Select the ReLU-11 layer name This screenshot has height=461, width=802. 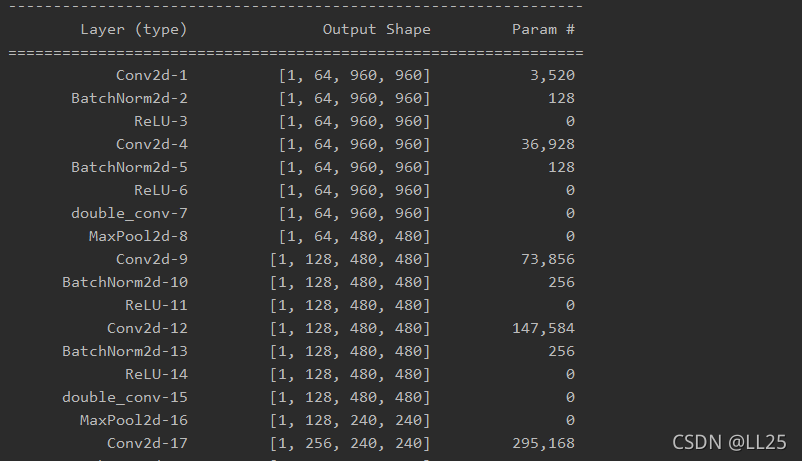(x=156, y=305)
